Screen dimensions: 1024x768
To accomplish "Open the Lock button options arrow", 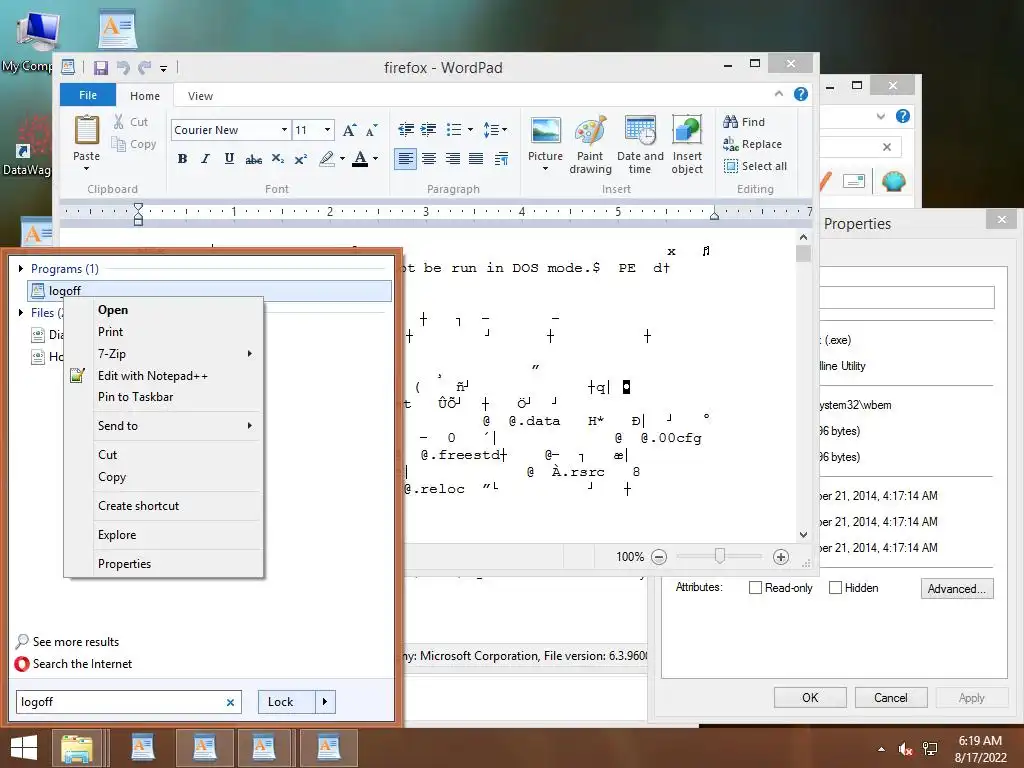I will (325, 701).
